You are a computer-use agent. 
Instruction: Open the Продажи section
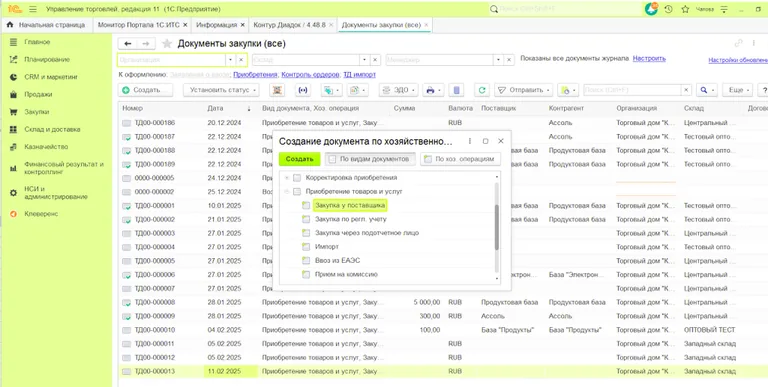coord(38,94)
